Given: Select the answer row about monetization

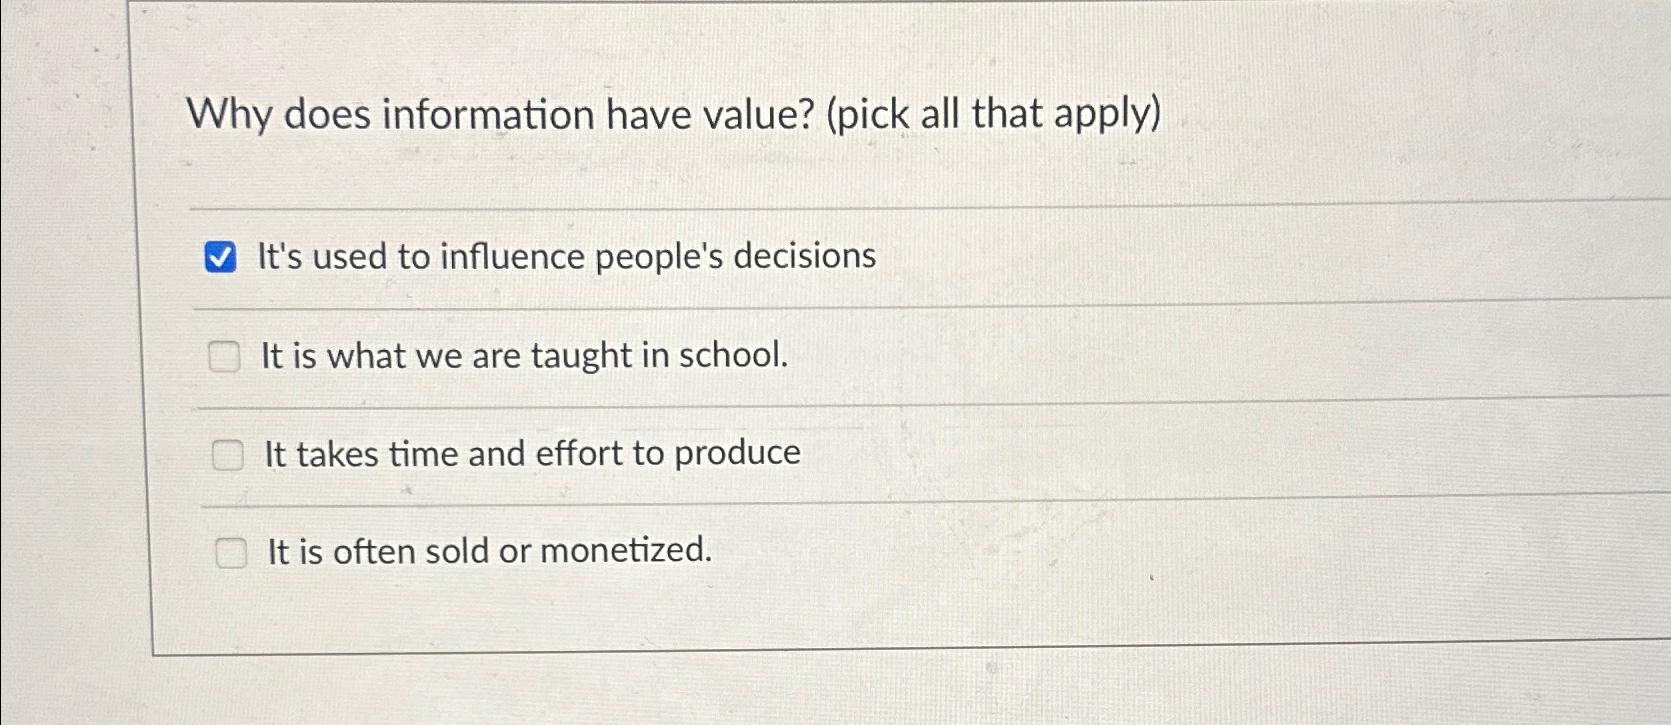Looking at the screenshot, I should (x=490, y=552).
